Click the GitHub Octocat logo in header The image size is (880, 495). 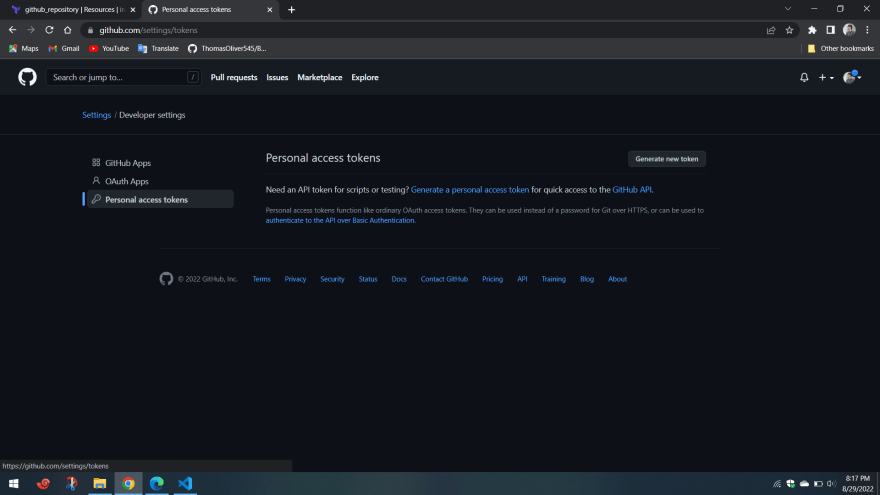click(x=27, y=77)
